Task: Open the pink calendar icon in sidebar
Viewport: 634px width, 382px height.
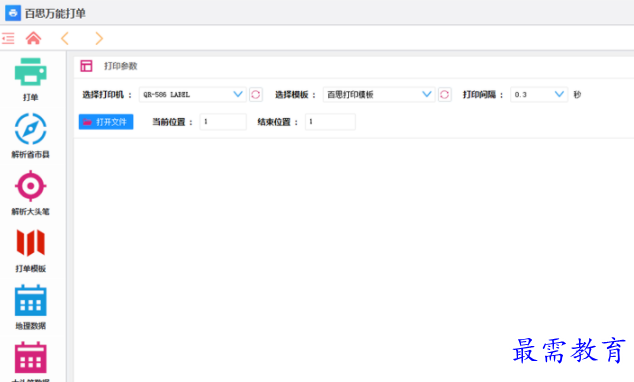Action: pyautogui.click(x=30, y=358)
